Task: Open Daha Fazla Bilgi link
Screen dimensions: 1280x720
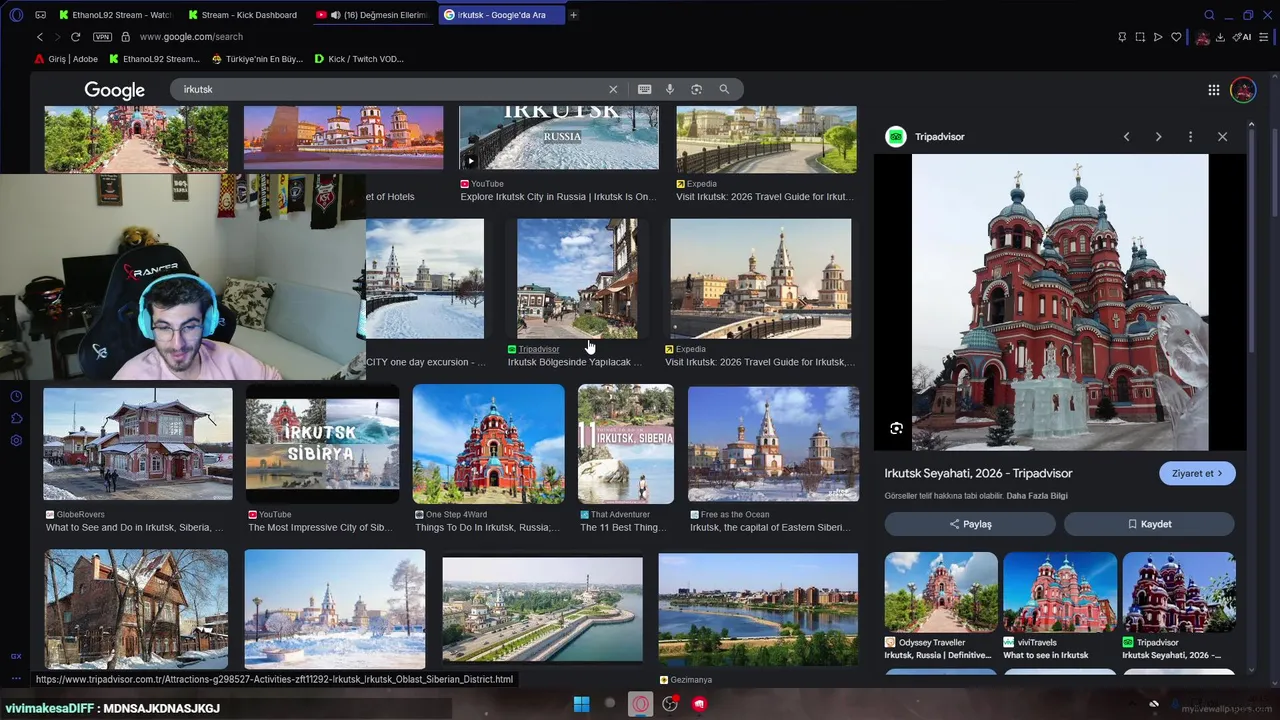Action: [x=1037, y=496]
